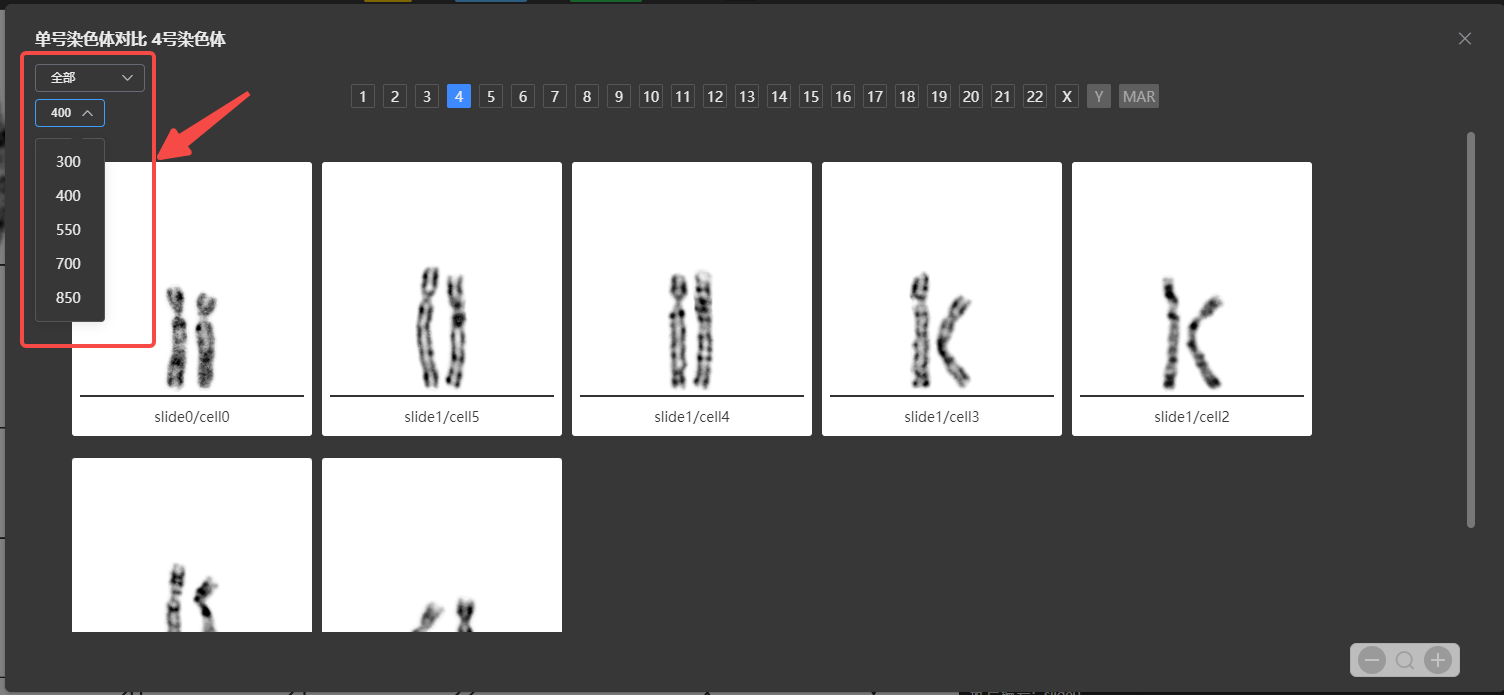Image resolution: width=1504 pixels, height=695 pixels.
Task: Close the chromosome comparison dialog
Action: pyautogui.click(x=1464, y=39)
